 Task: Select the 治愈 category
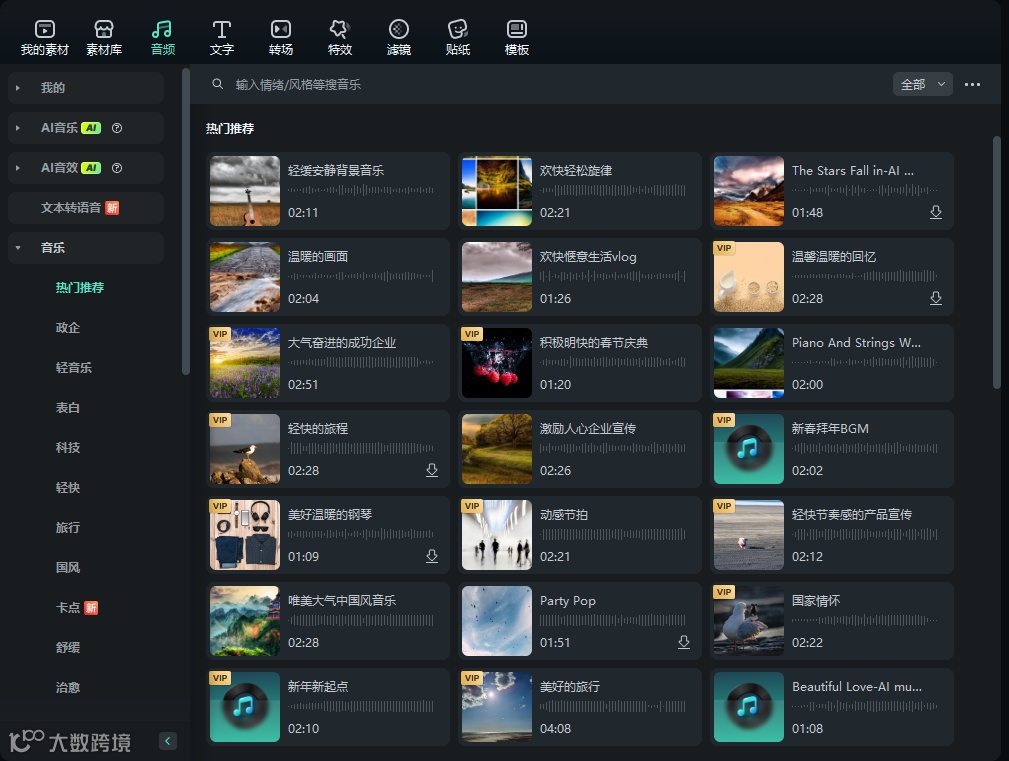click(68, 687)
